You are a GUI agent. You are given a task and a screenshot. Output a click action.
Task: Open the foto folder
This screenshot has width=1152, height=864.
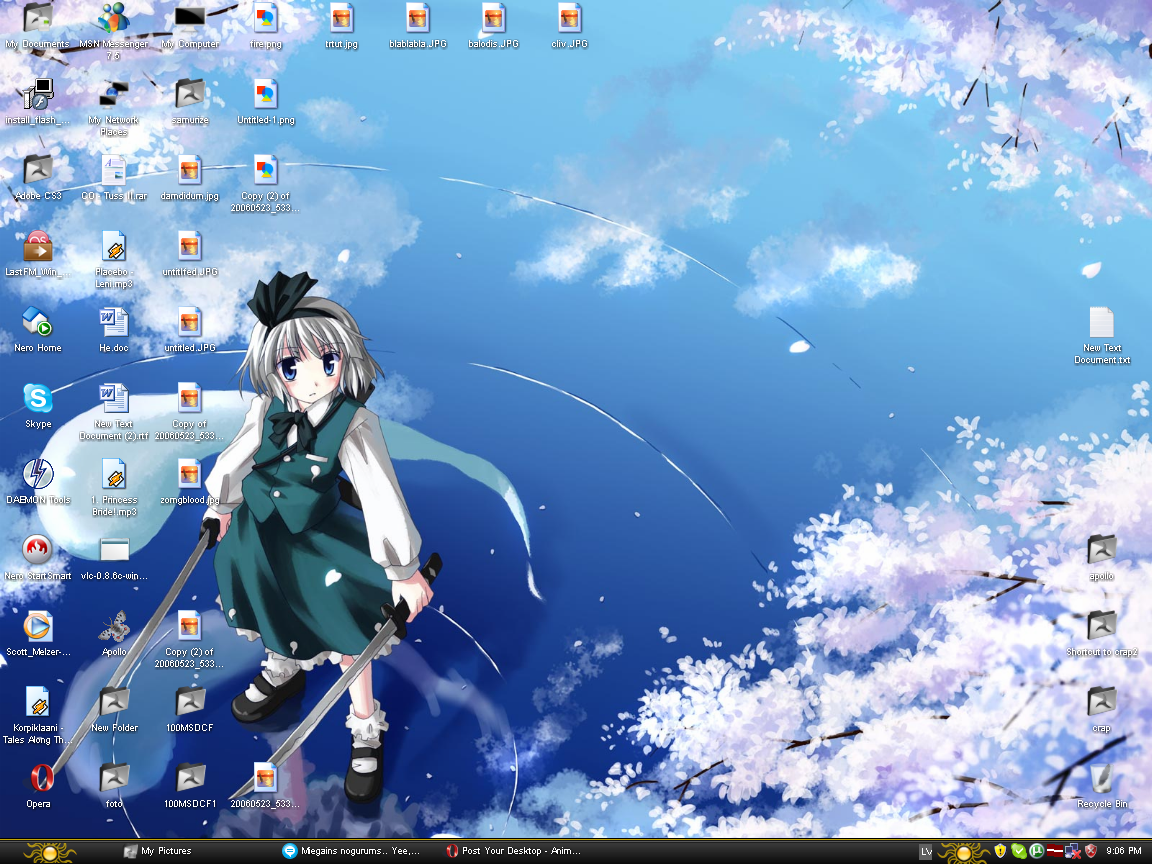[x=114, y=785]
